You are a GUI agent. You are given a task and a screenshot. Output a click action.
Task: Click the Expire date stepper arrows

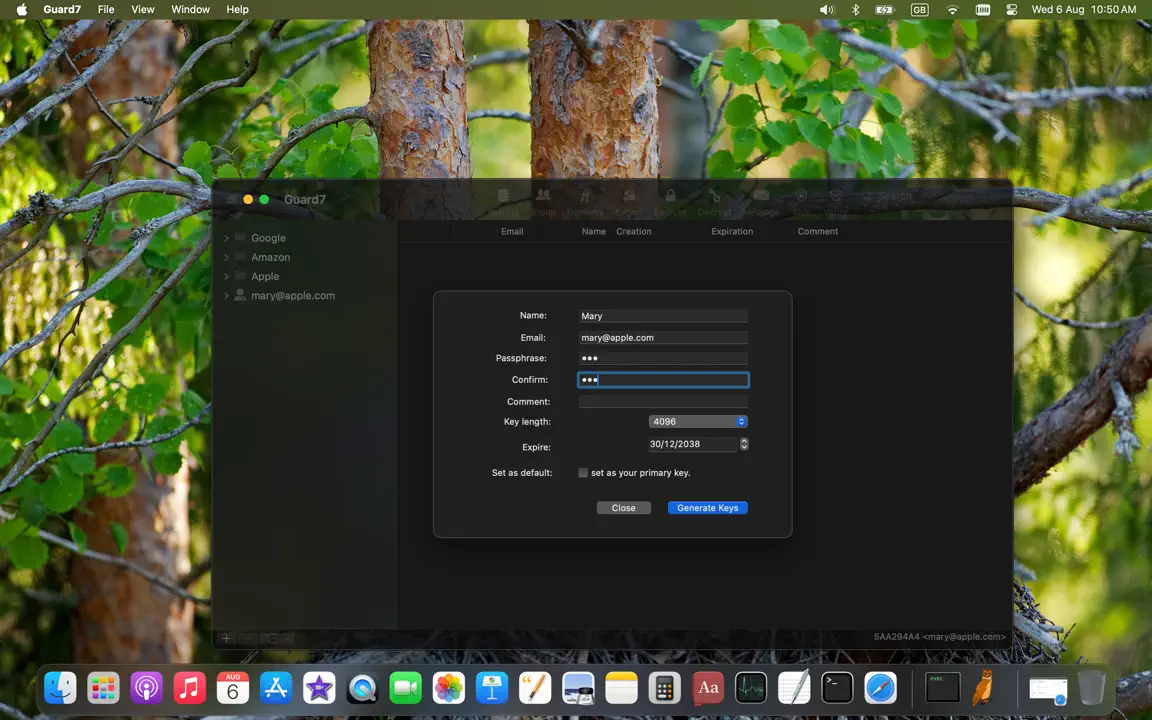pyautogui.click(x=744, y=444)
